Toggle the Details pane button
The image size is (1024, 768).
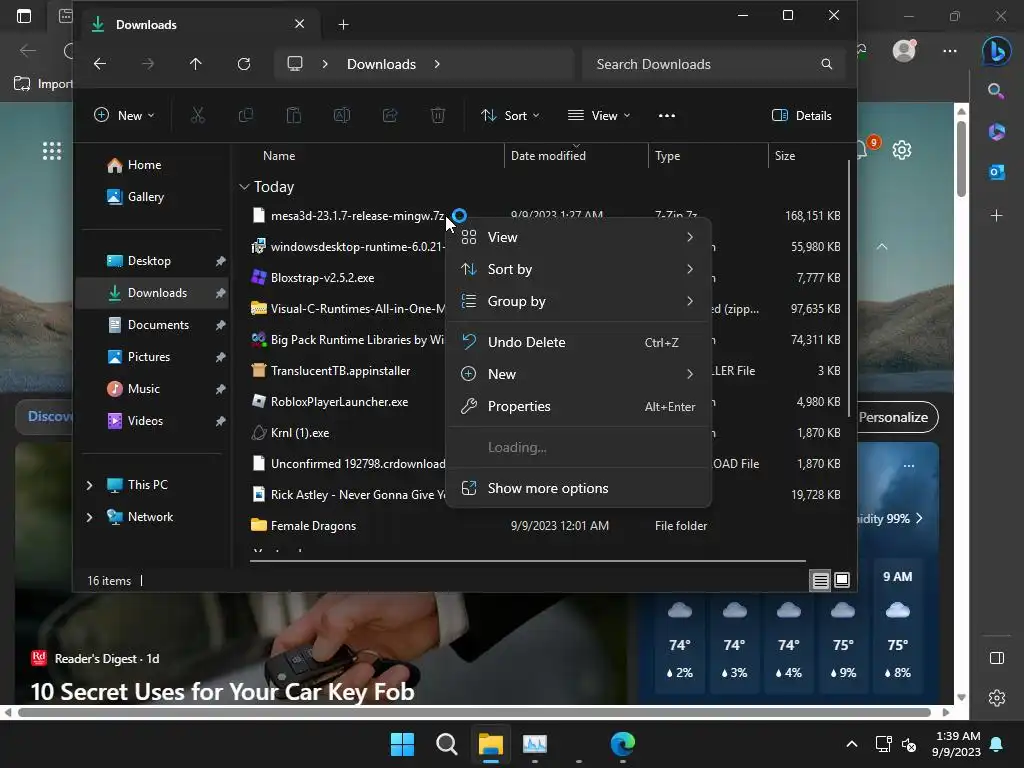point(802,116)
